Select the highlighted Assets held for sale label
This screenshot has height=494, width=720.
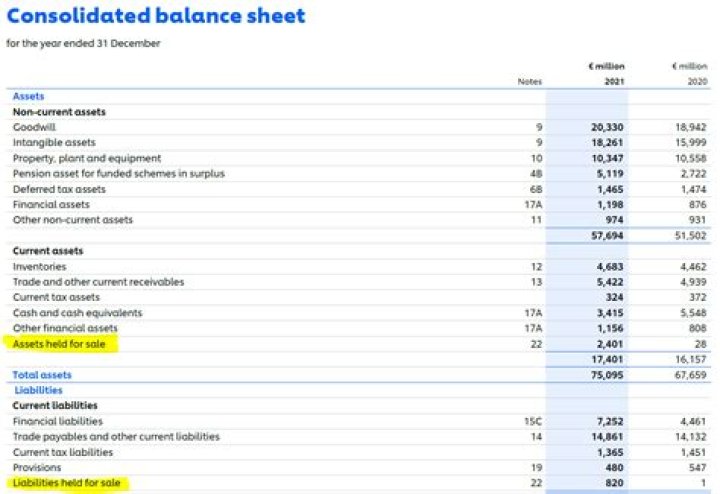click(x=58, y=344)
